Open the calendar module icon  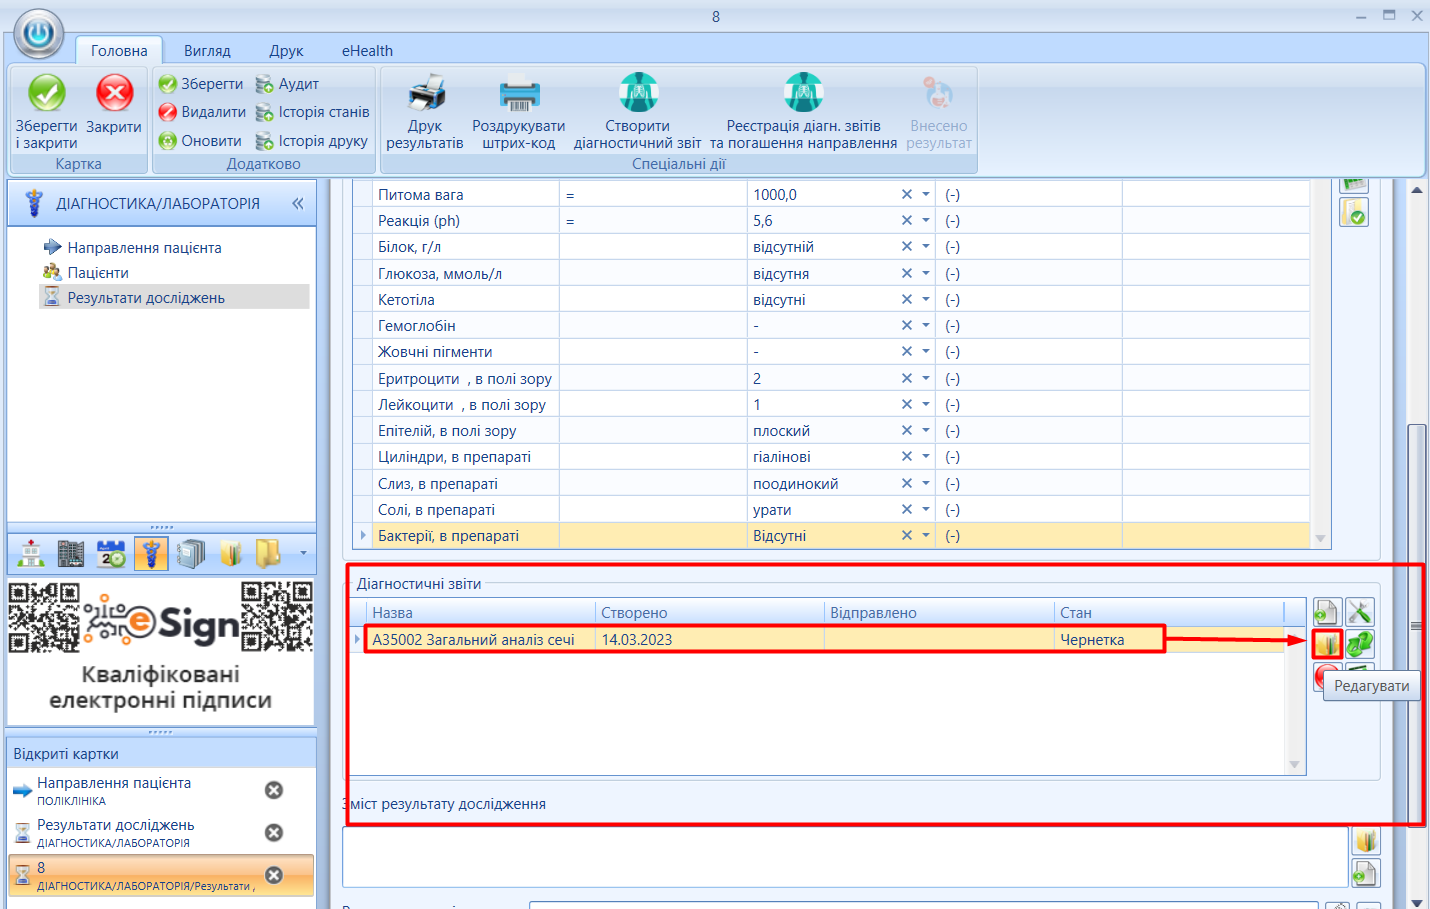pyautogui.click(x=111, y=553)
